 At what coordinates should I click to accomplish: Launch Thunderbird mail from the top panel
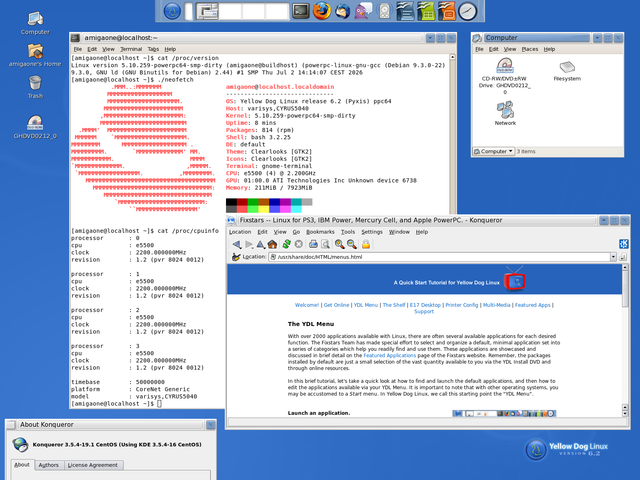[342, 11]
